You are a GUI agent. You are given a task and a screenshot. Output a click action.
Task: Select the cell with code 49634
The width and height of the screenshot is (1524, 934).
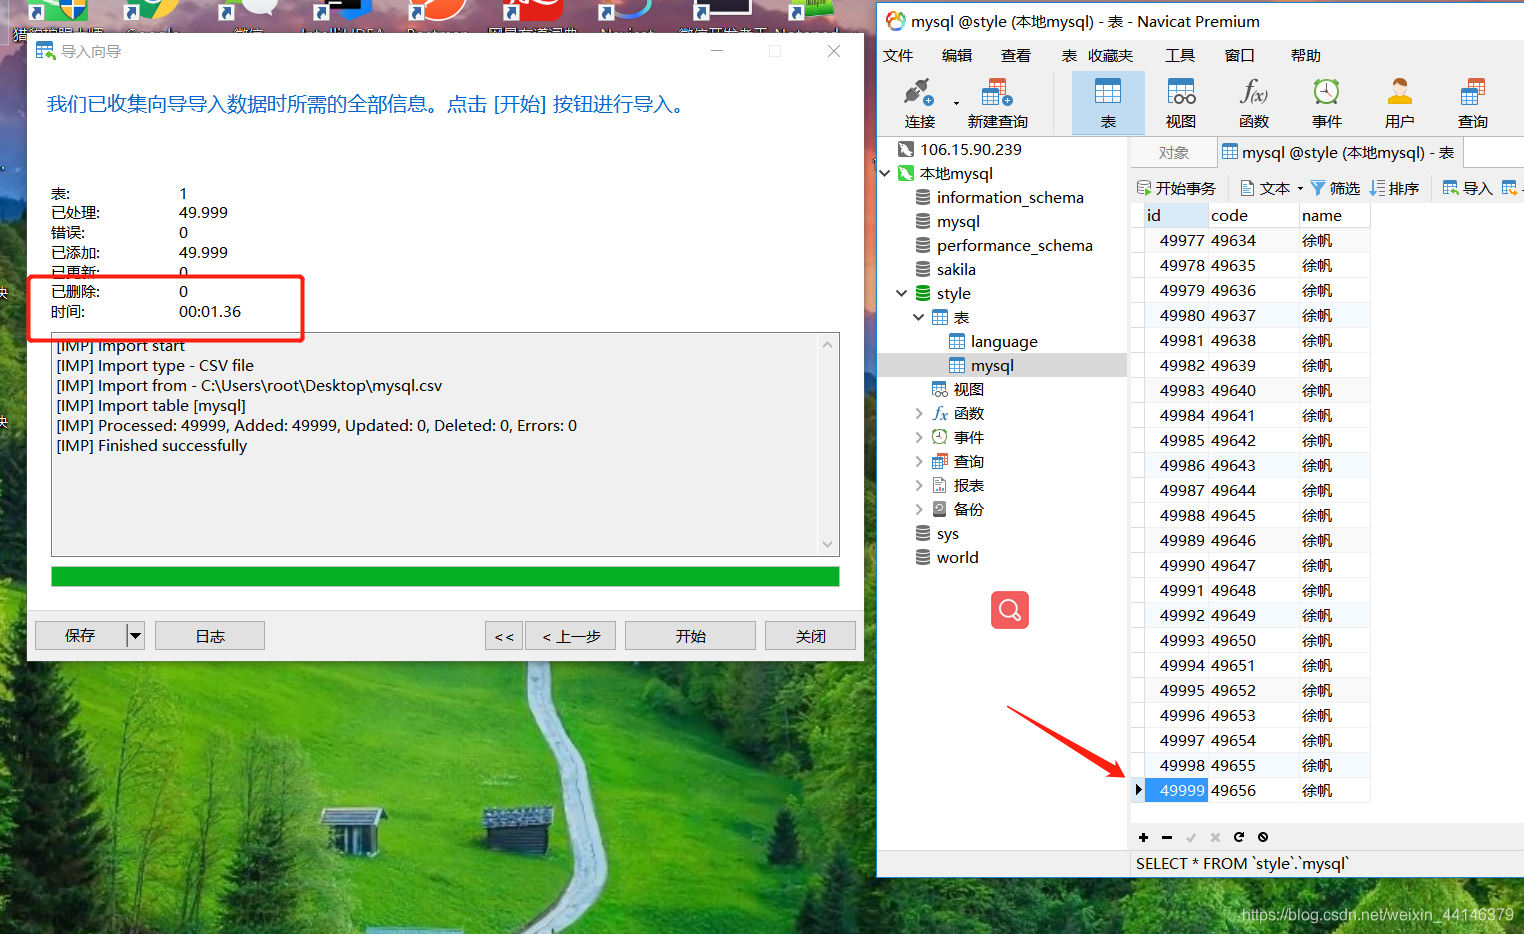(x=1253, y=240)
